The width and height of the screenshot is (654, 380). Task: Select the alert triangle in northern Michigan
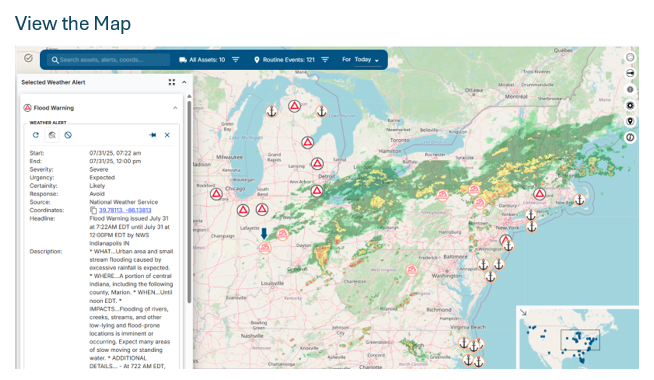click(294, 106)
